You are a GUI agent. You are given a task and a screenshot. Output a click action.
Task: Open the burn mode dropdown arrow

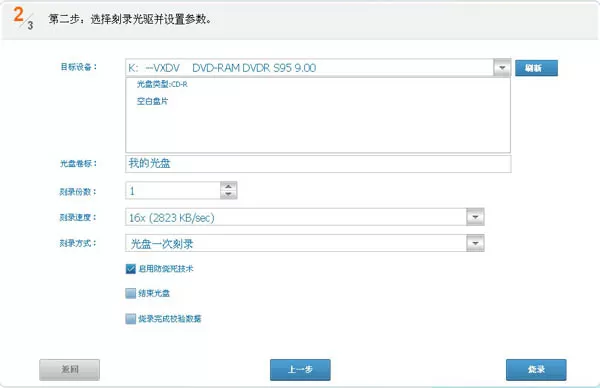pos(475,243)
